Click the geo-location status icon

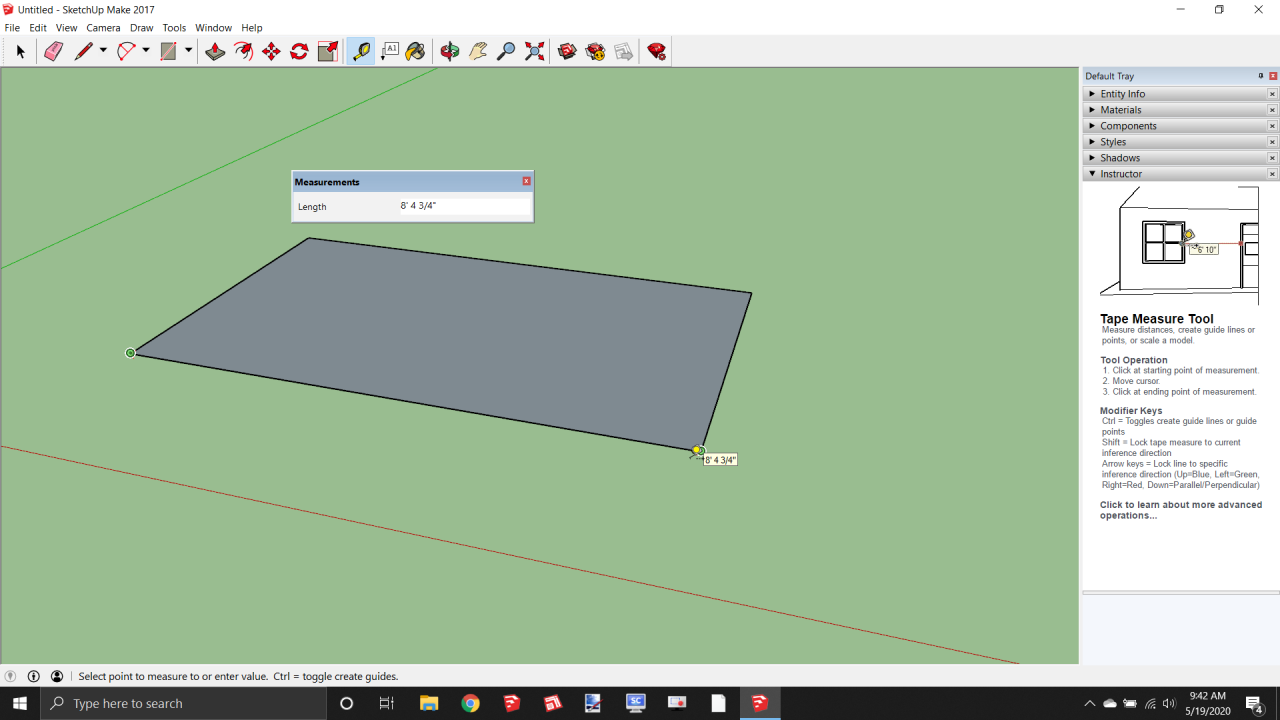[11, 676]
